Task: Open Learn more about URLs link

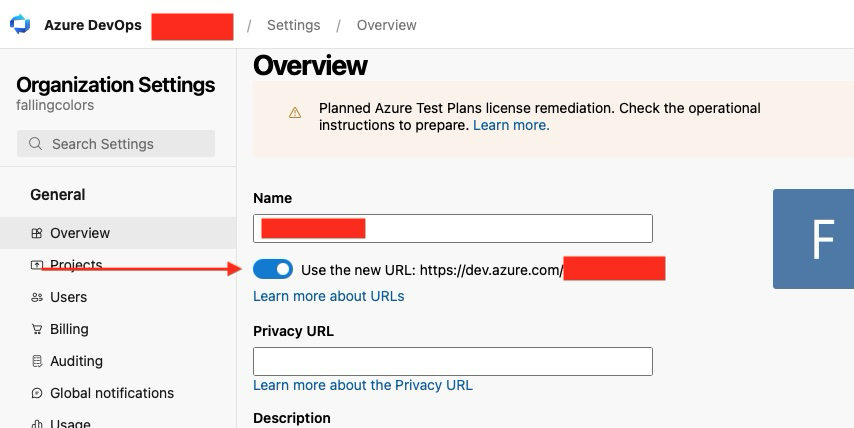Action: pos(328,296)
